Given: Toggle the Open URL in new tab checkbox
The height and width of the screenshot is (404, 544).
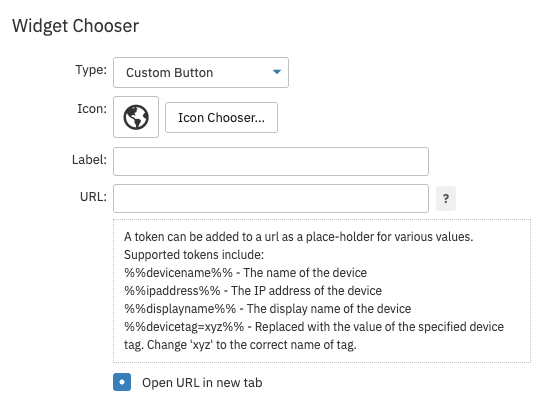Looking at the screenshot, I should coord(122,382).
